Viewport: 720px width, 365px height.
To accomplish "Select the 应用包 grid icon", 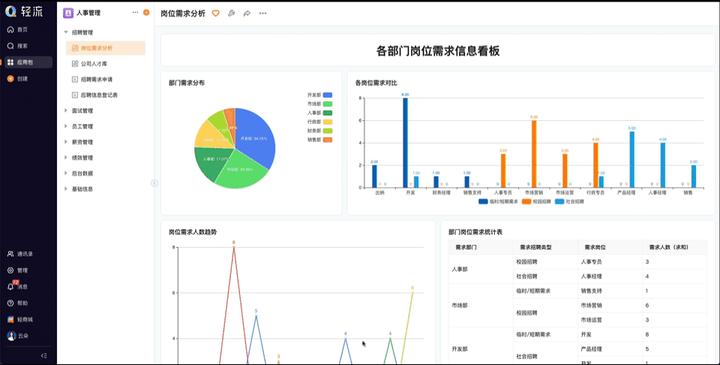I will [x=11, y=62].
